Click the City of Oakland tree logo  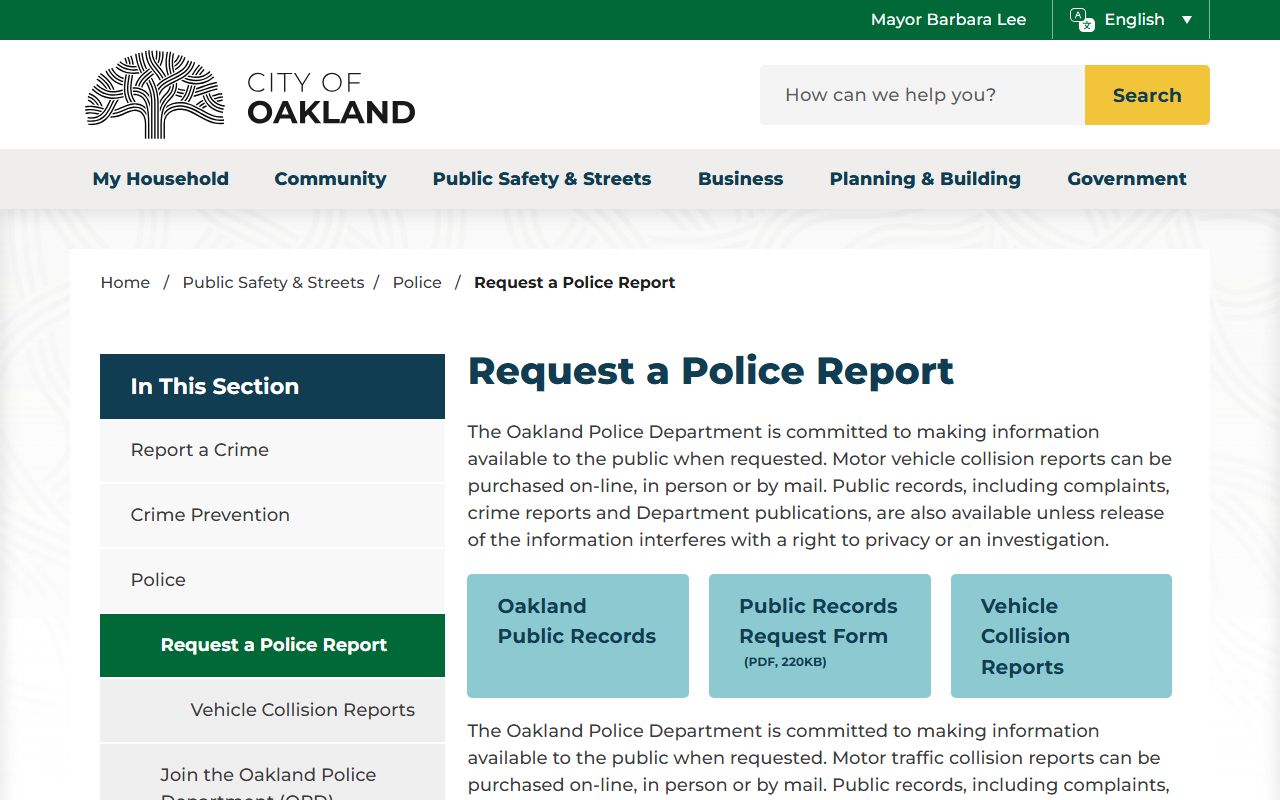pos(154,95)
